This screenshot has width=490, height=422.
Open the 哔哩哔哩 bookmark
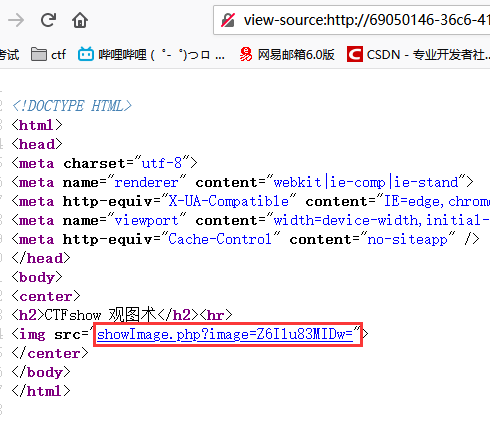[x=151, y=54]
